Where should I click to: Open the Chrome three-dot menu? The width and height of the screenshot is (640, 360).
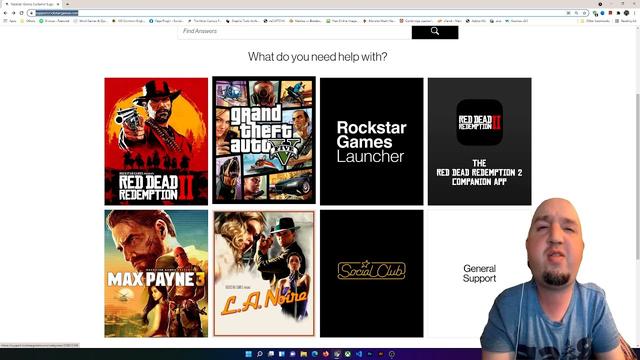pos(634,13)
